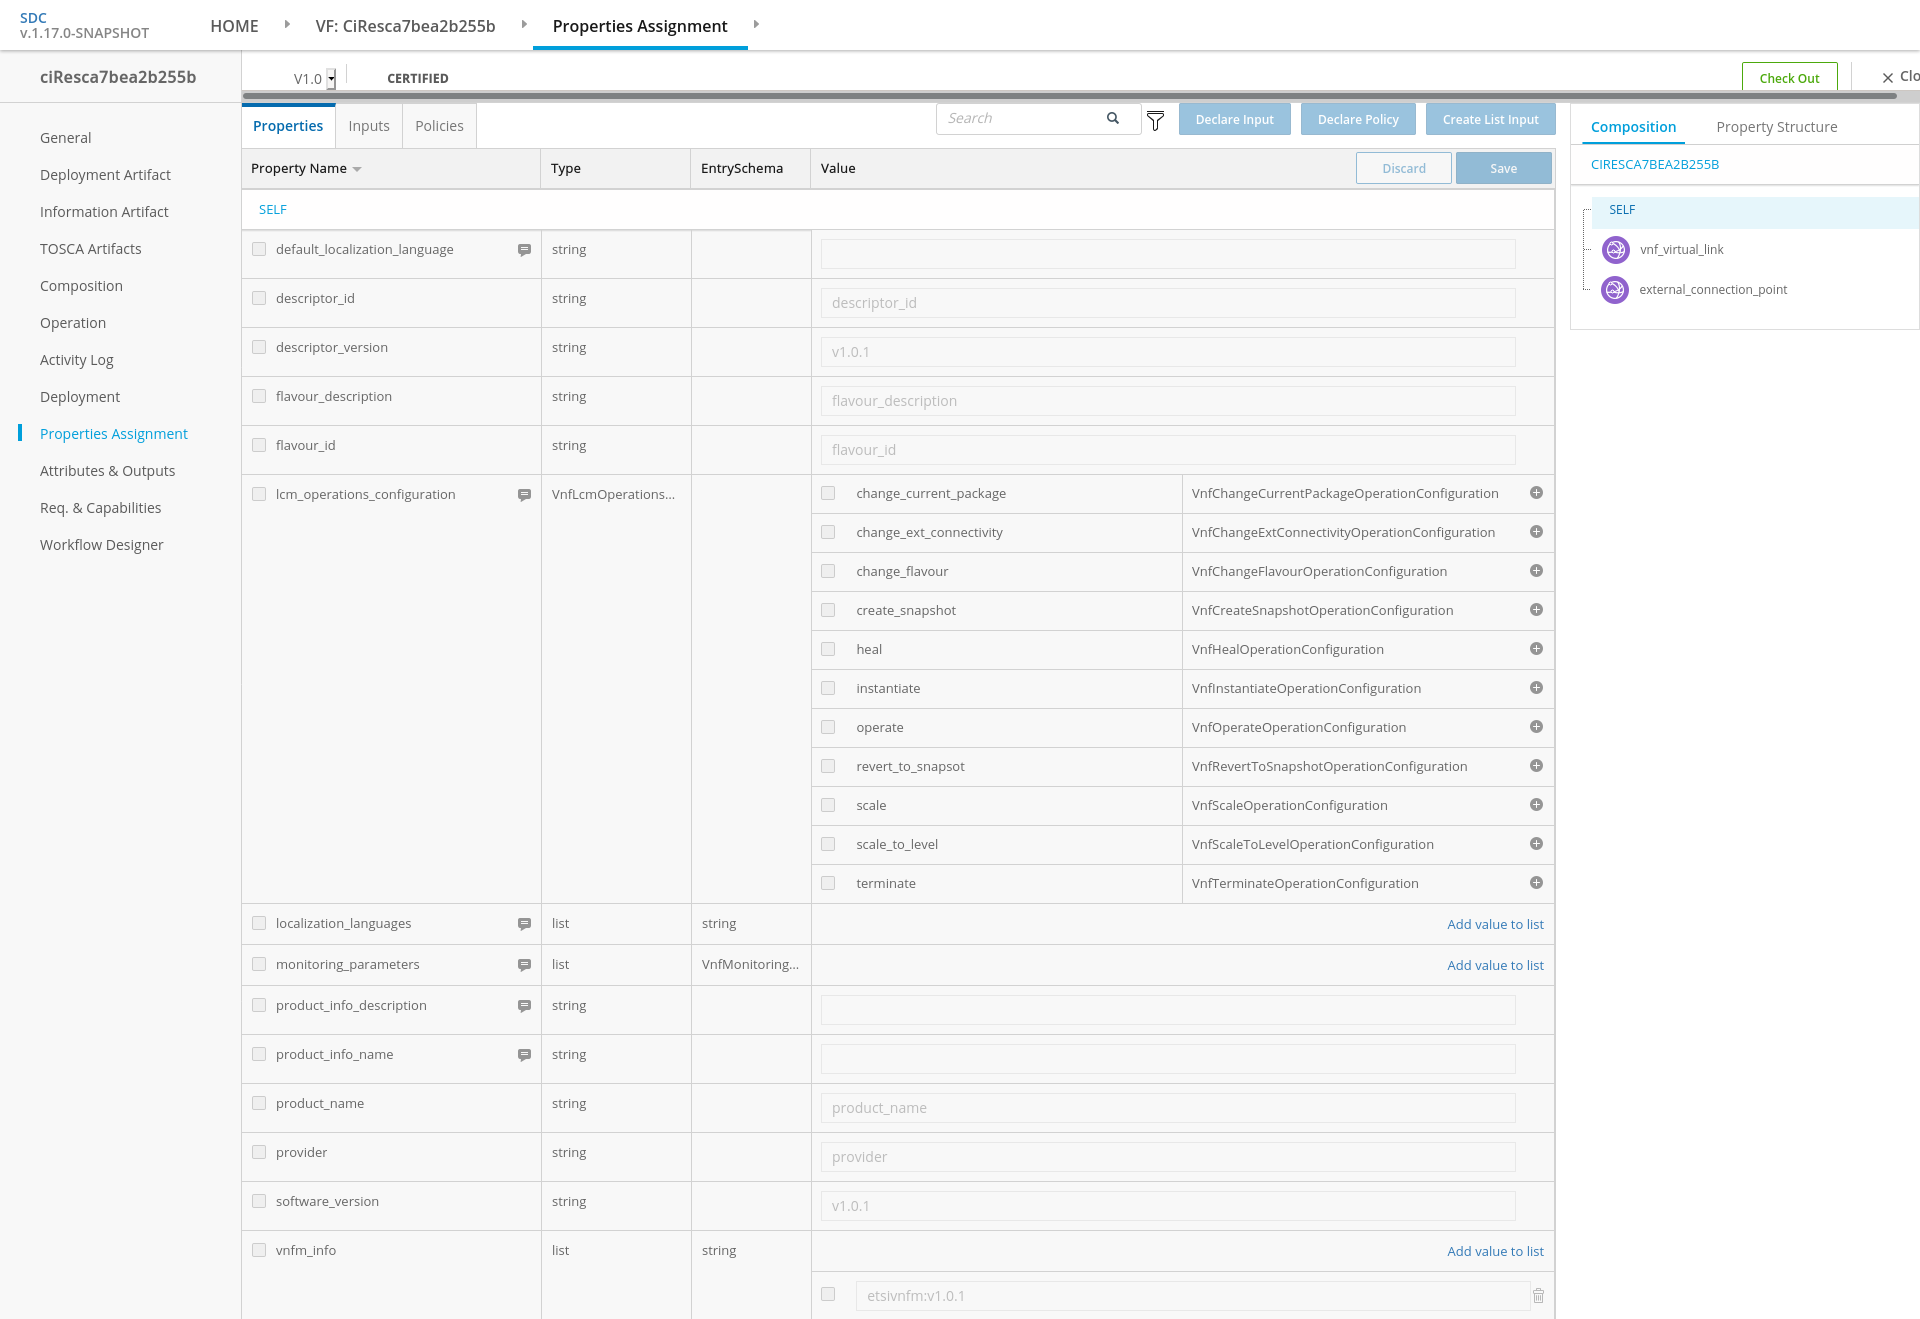Open the filter funnel icon

pos(1155,120)
